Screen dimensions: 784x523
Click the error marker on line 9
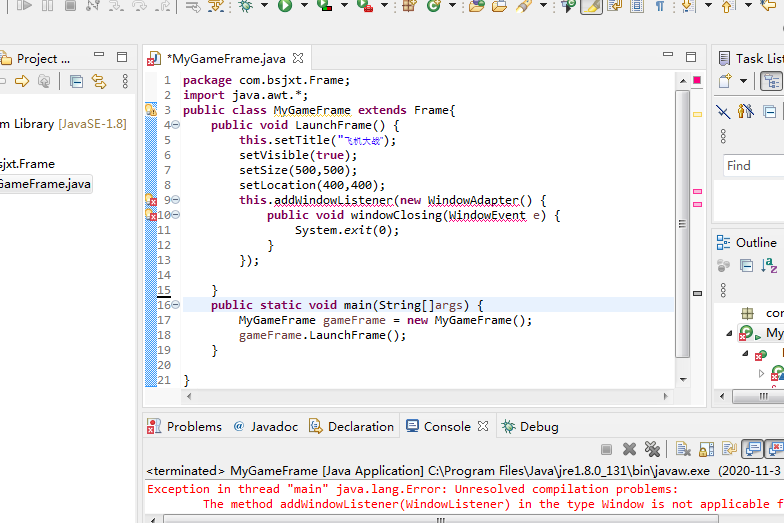tap(150, 200)
